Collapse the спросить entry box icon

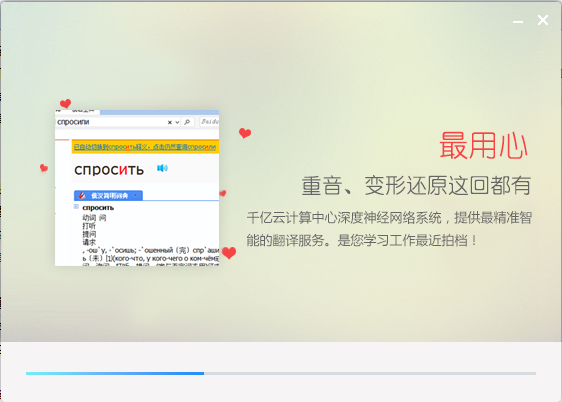tap(76, 207)
